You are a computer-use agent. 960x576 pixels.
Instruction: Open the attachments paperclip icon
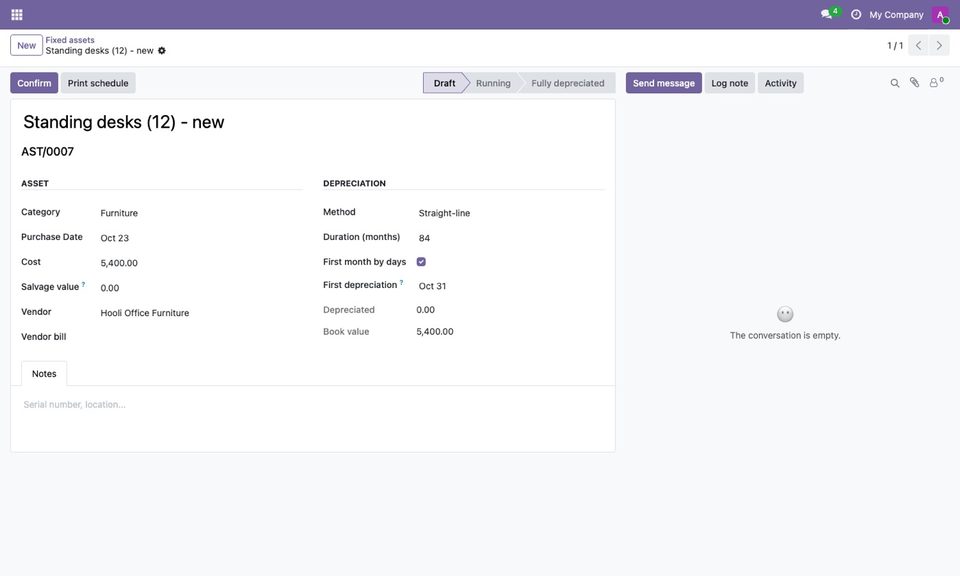(914, 83)
